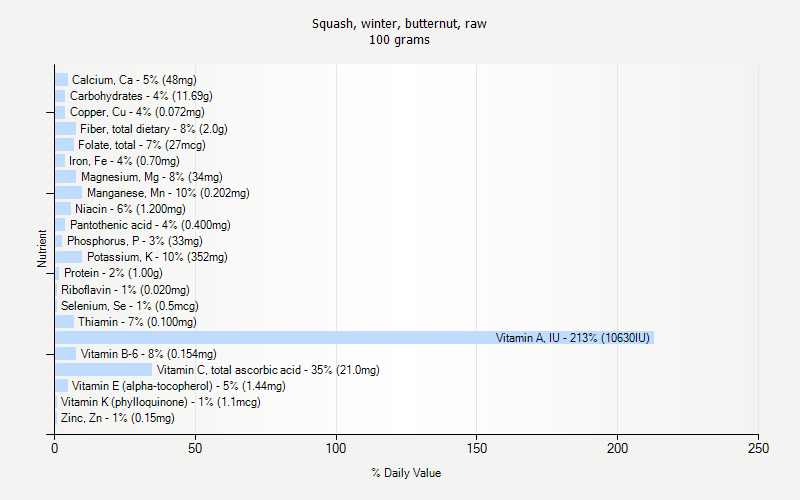Click the '% Daily Value' axis title
Image resolution: width=800 pixels, height=500 pixels.
406,473
